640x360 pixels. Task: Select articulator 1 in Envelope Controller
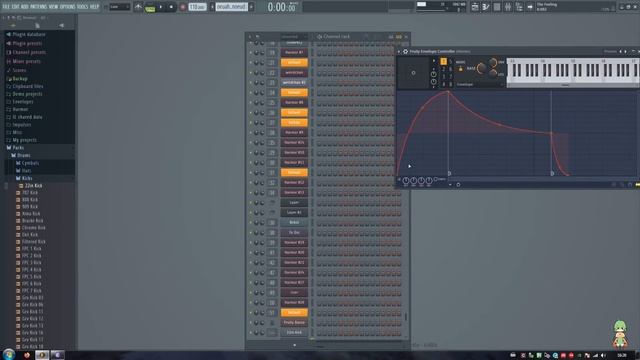click(x=444, y=62)
